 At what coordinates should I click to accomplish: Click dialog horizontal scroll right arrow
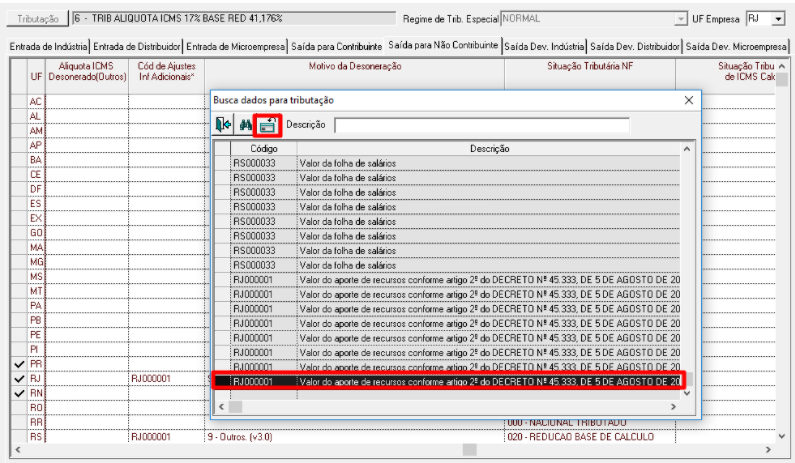point(673,407)
